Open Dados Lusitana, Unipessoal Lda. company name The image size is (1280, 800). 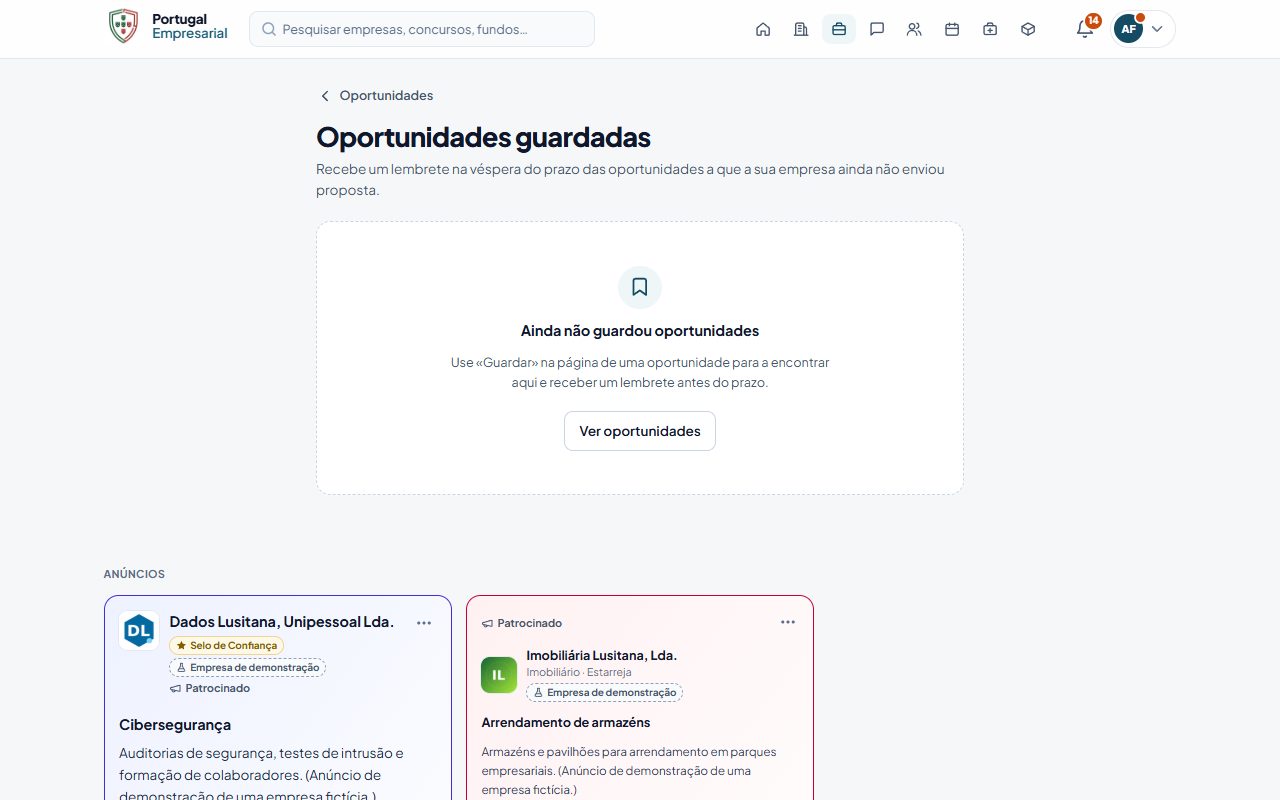[282, 622]
